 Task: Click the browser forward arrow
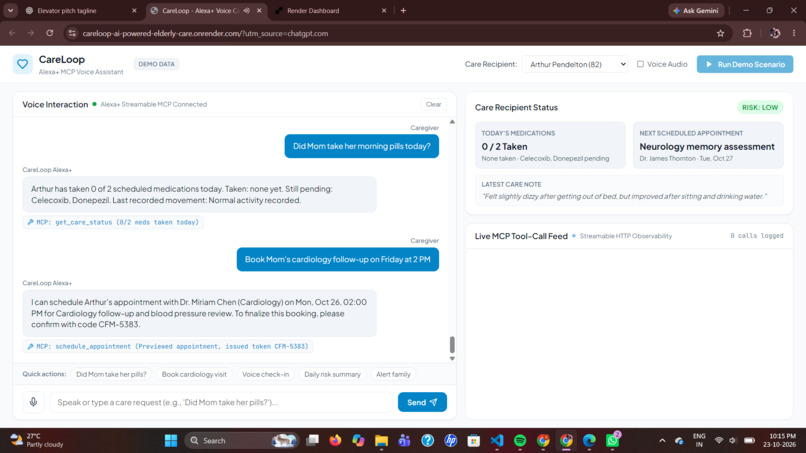point(30,33)
